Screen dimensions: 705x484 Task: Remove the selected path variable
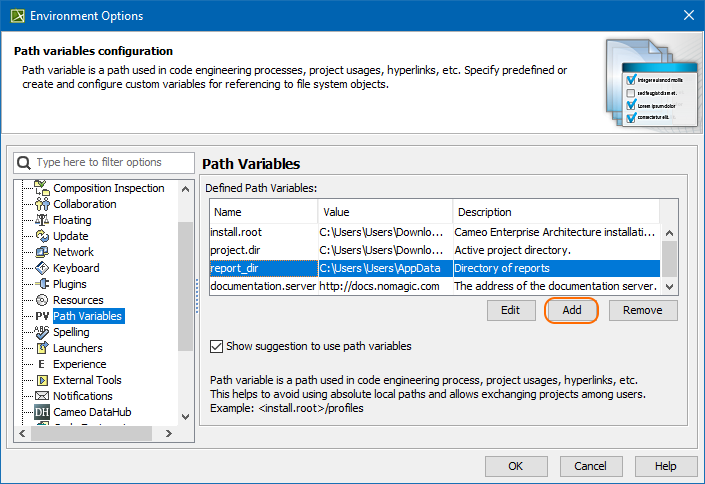click(x=642, y=310)
